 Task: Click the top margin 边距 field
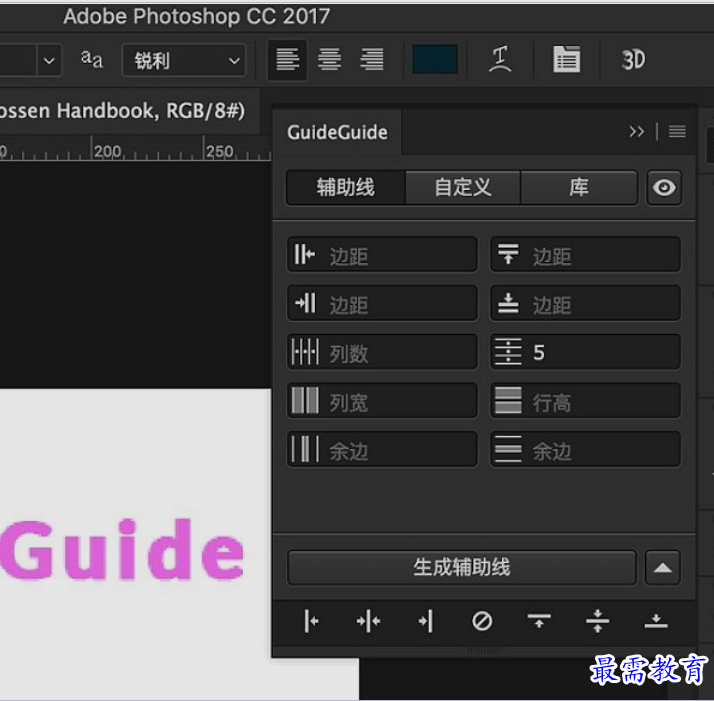[586, 254]
